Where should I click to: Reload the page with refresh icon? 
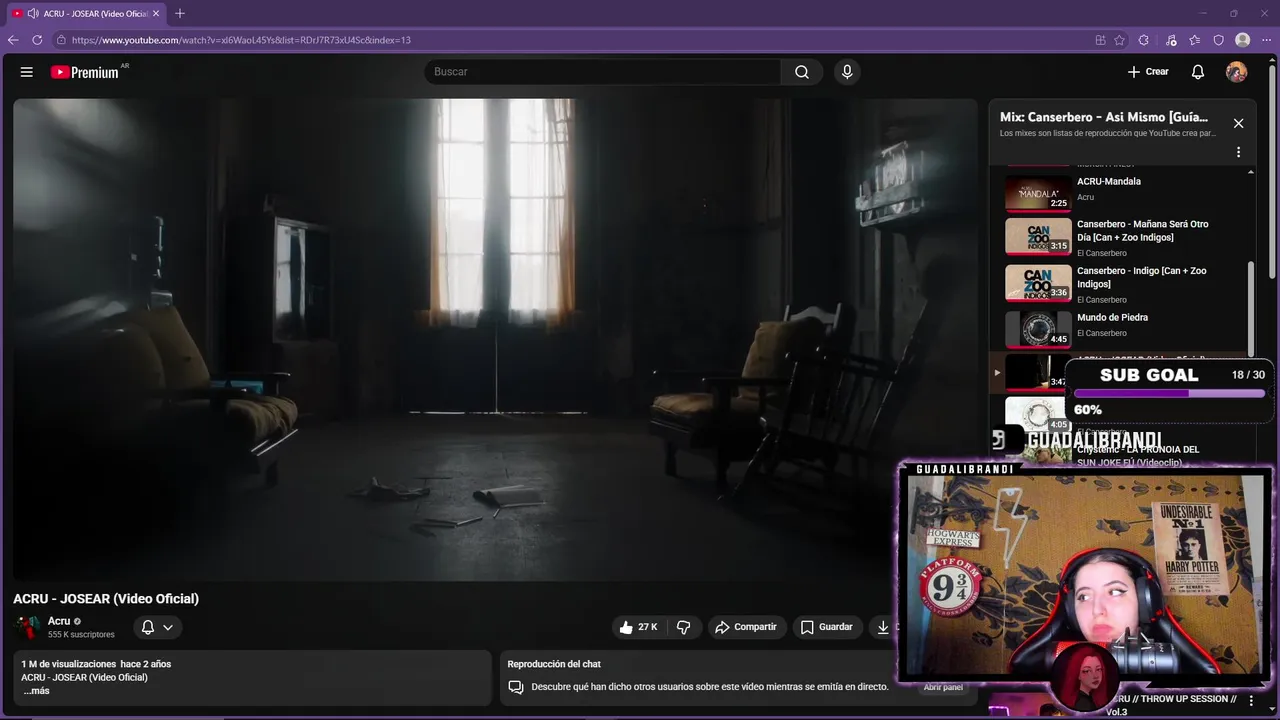pyautogui.click(x=37, y=40)
